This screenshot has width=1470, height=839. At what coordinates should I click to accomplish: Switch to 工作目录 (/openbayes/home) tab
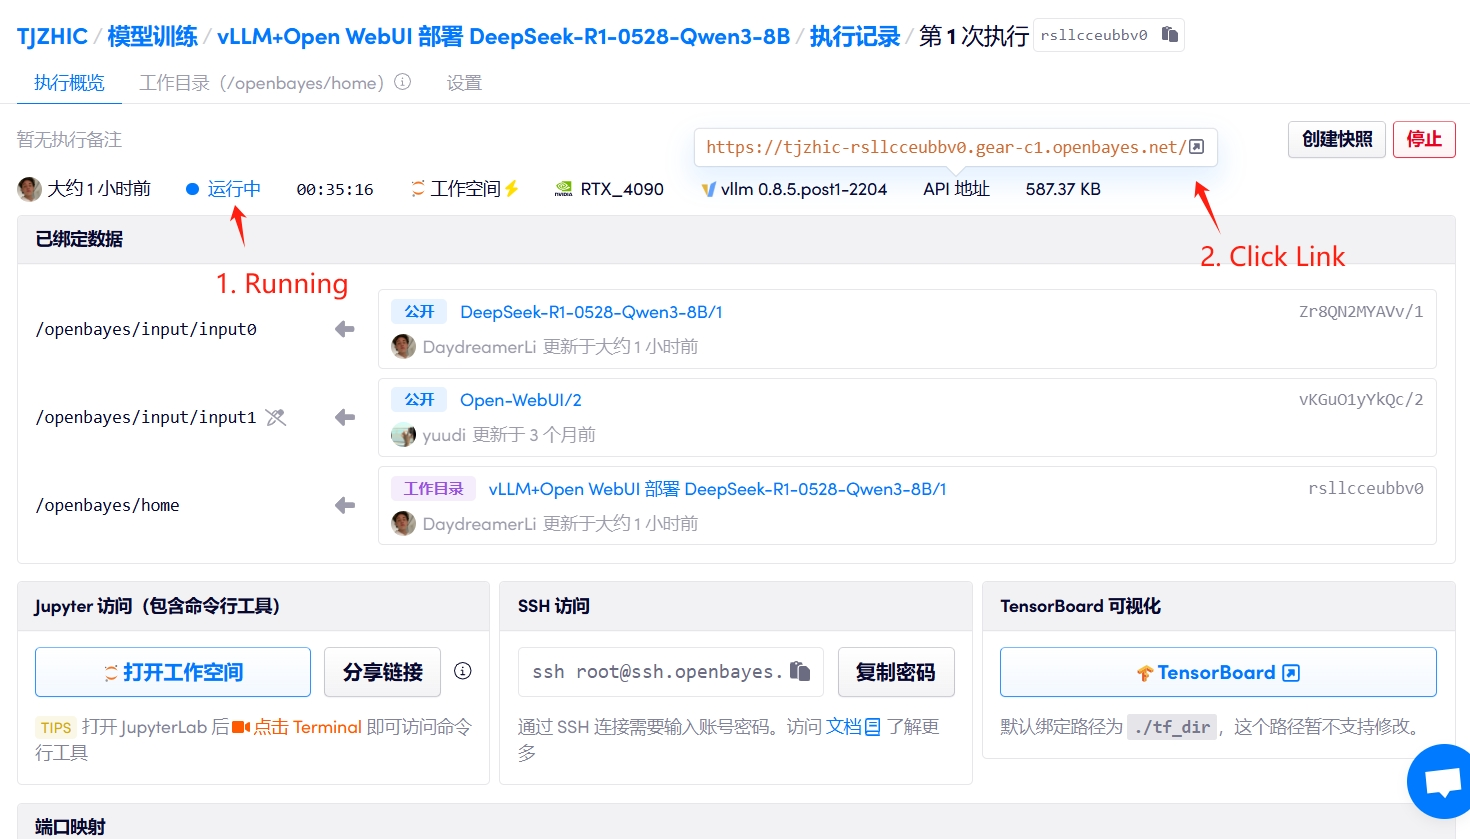pos(261,82)
